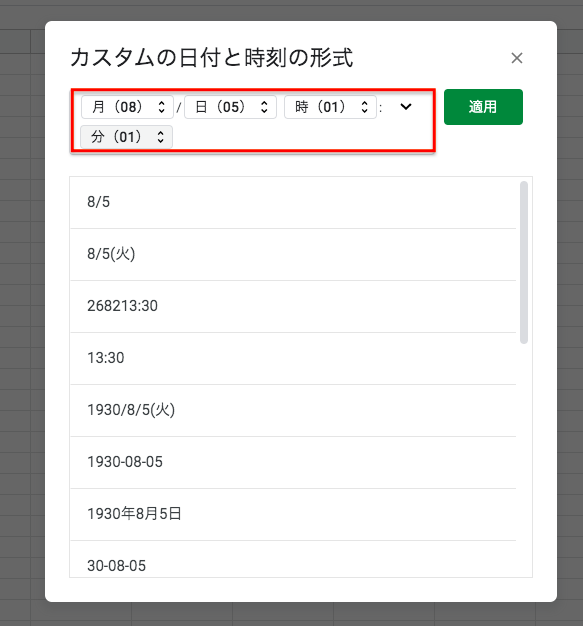Image resolution: width=583 pixels, height=626 pixels.
Task: Open the 日 (05) format chip
Action: pos(230,107)
